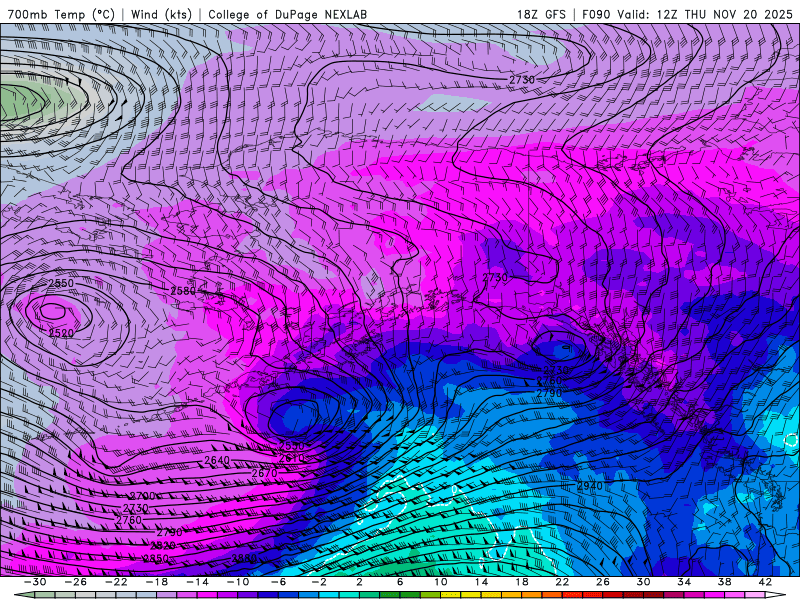Click the 18 value on the color scale
Viewport: 800px width, 600px height.
[x=521, y=582]
